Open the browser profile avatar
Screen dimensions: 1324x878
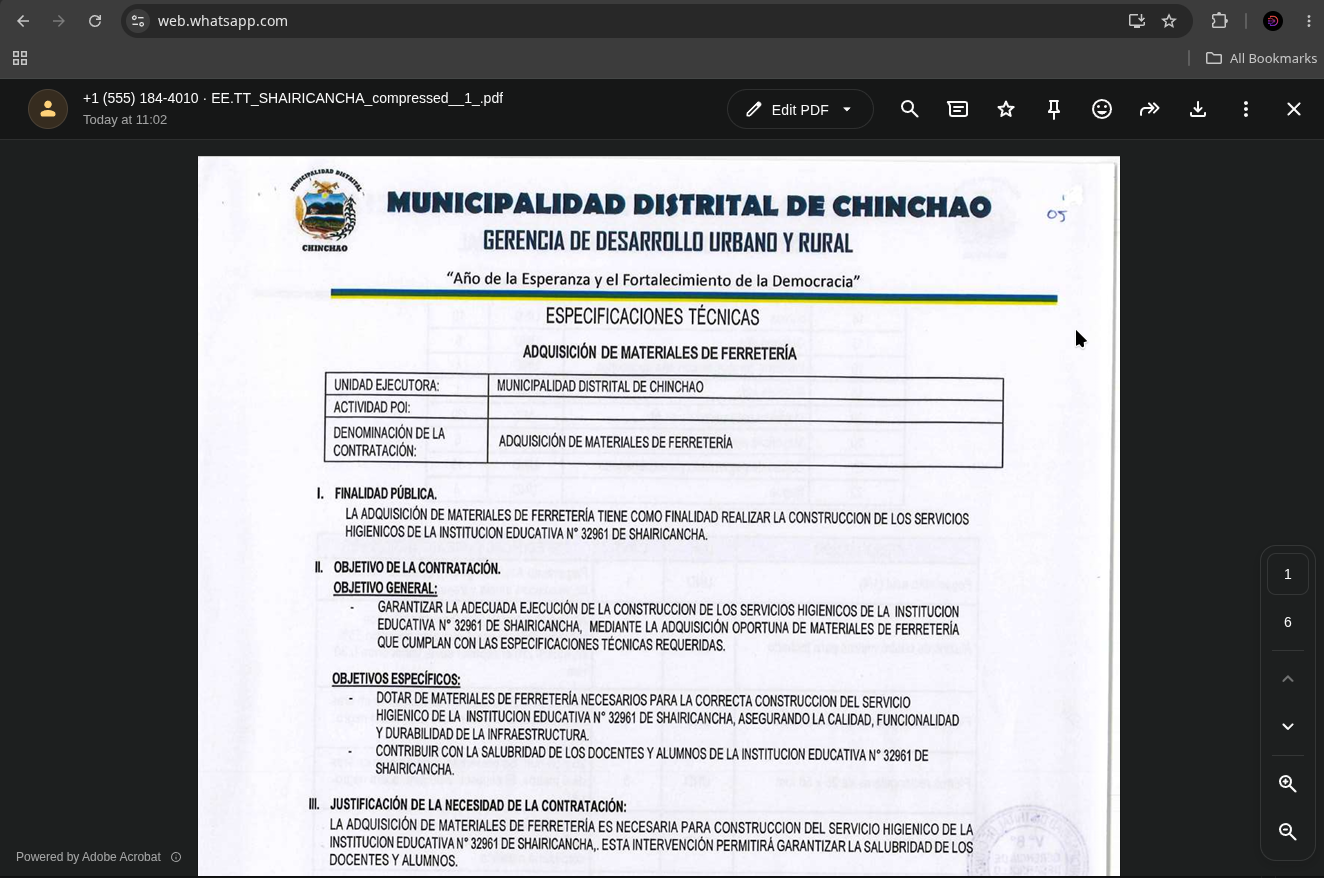(1273, 20)
